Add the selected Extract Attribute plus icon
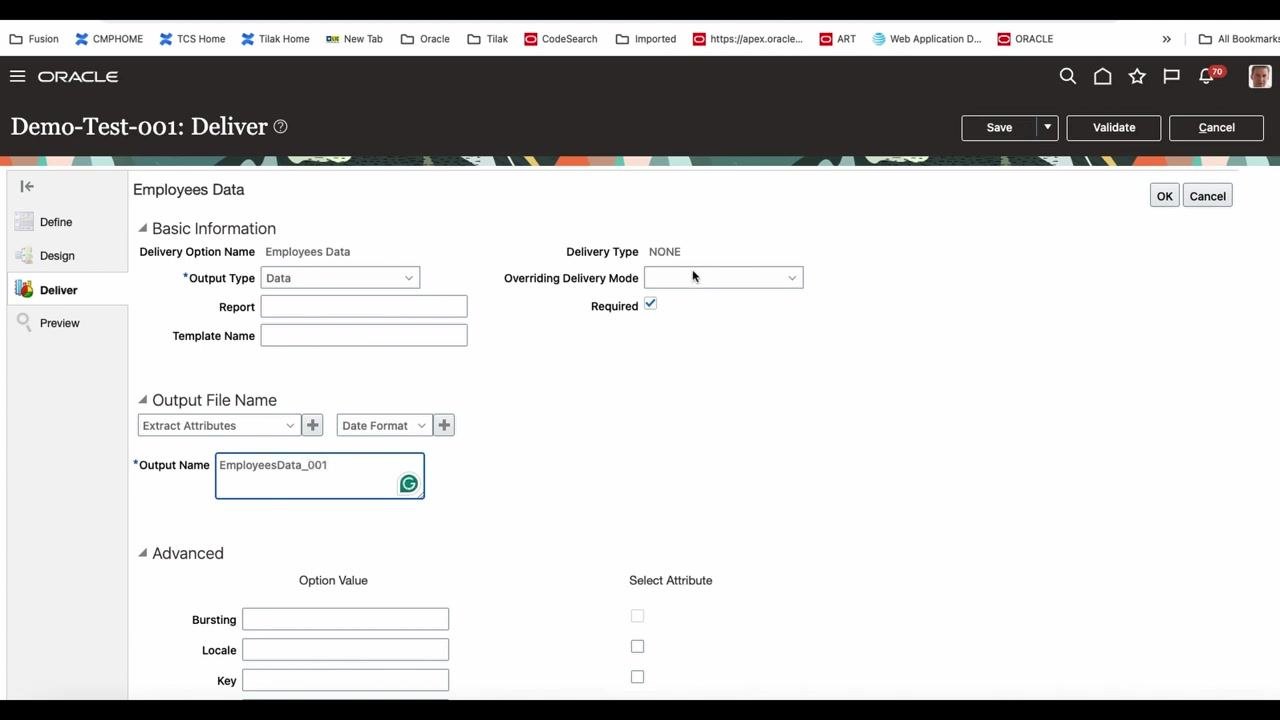 pos(313,425)
